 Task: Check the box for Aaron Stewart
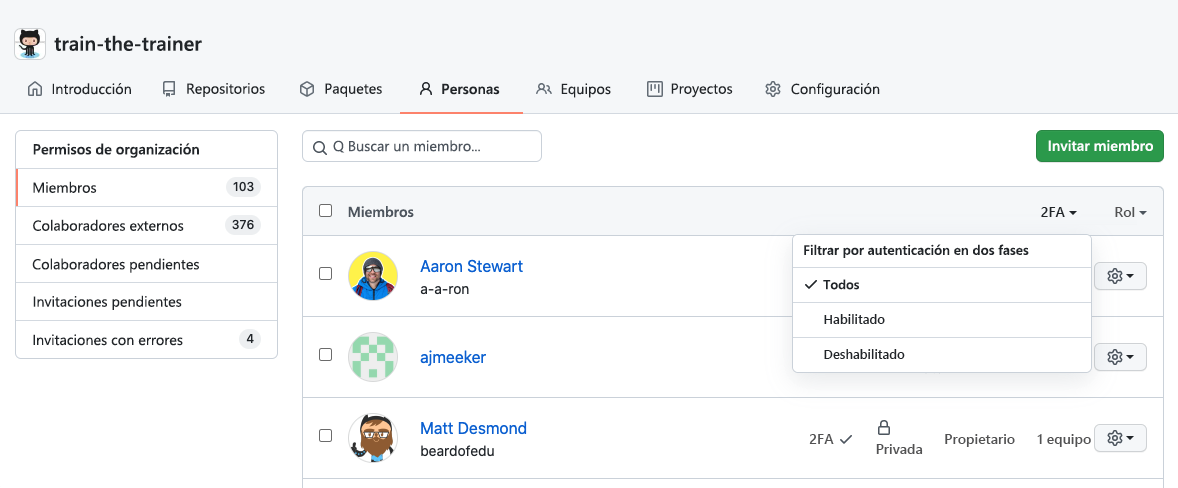point(325,274)
